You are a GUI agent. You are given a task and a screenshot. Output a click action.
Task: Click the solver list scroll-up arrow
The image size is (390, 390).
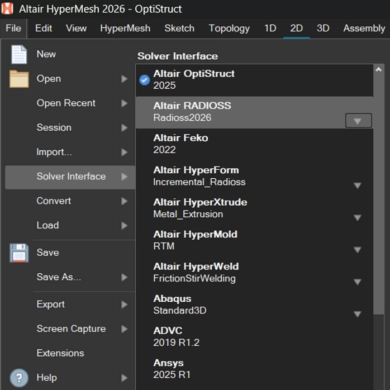click(378, 70)
